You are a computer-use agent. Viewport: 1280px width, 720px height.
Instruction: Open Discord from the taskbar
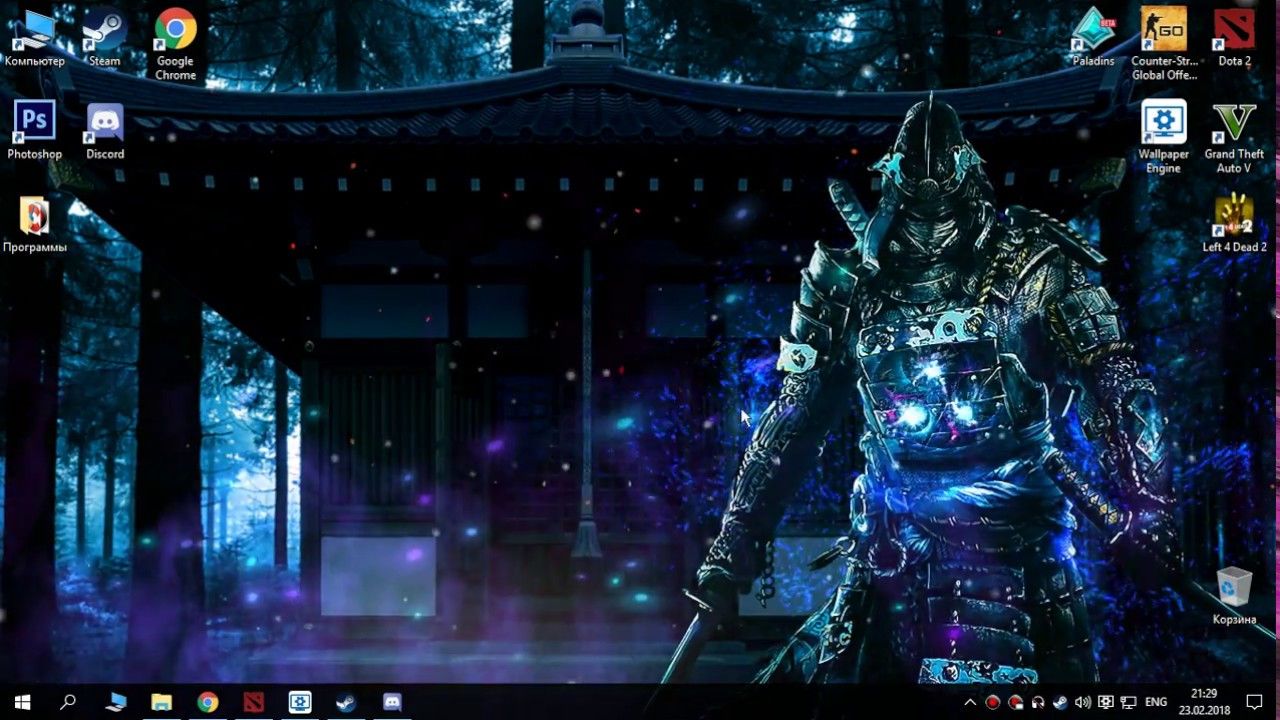click(392, 701)
